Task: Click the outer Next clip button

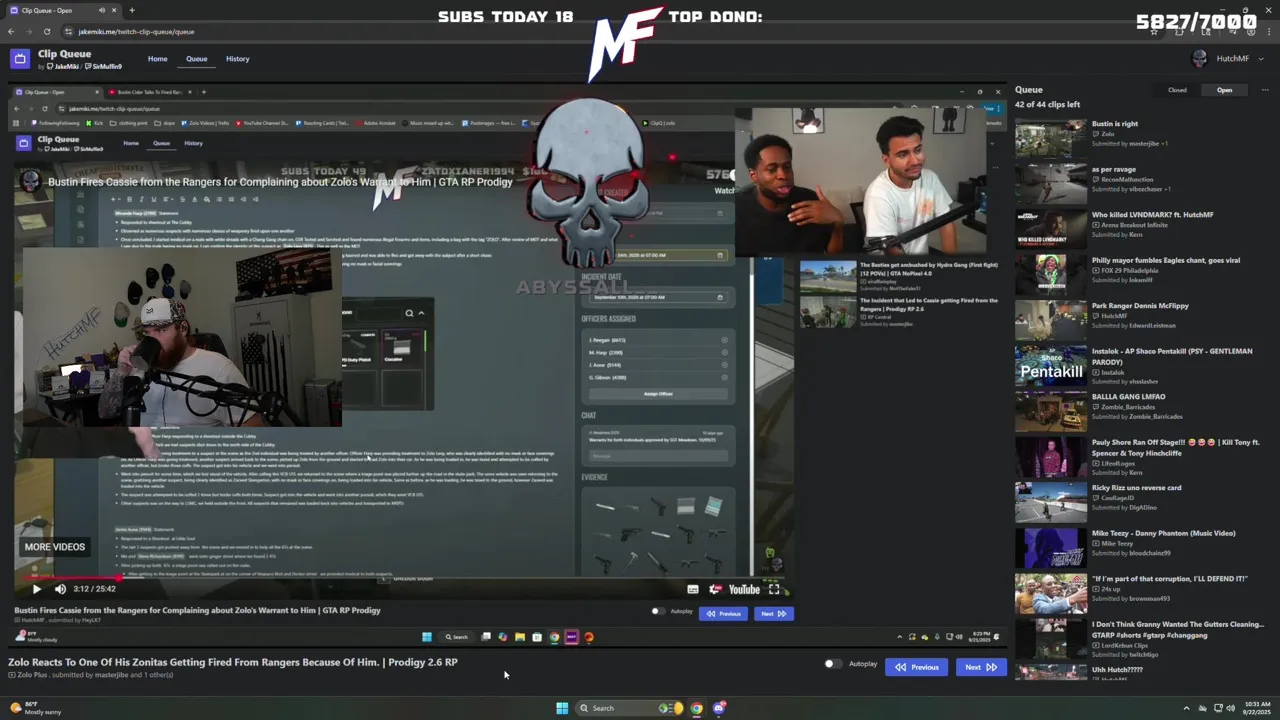Action: (979, 667)
